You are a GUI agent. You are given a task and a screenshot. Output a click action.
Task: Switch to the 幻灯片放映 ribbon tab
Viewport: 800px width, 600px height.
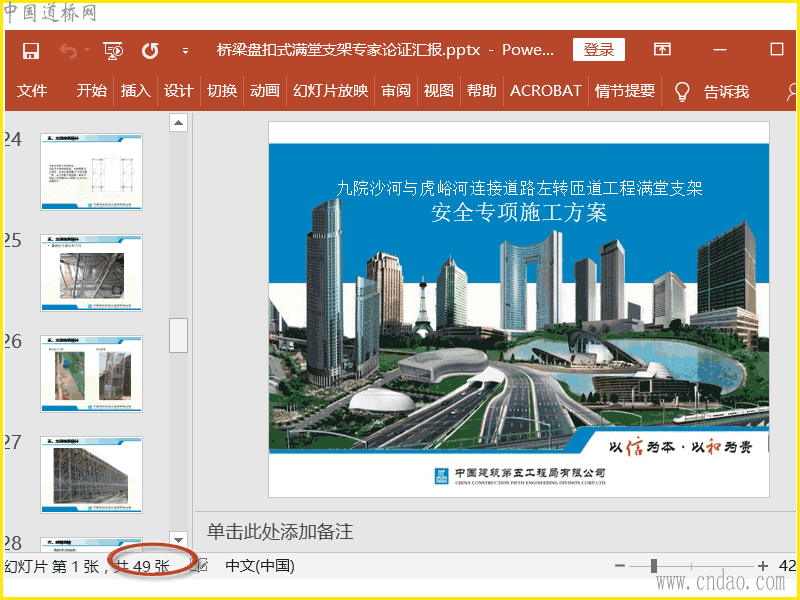pyautogui.click(x=330, y=91)
